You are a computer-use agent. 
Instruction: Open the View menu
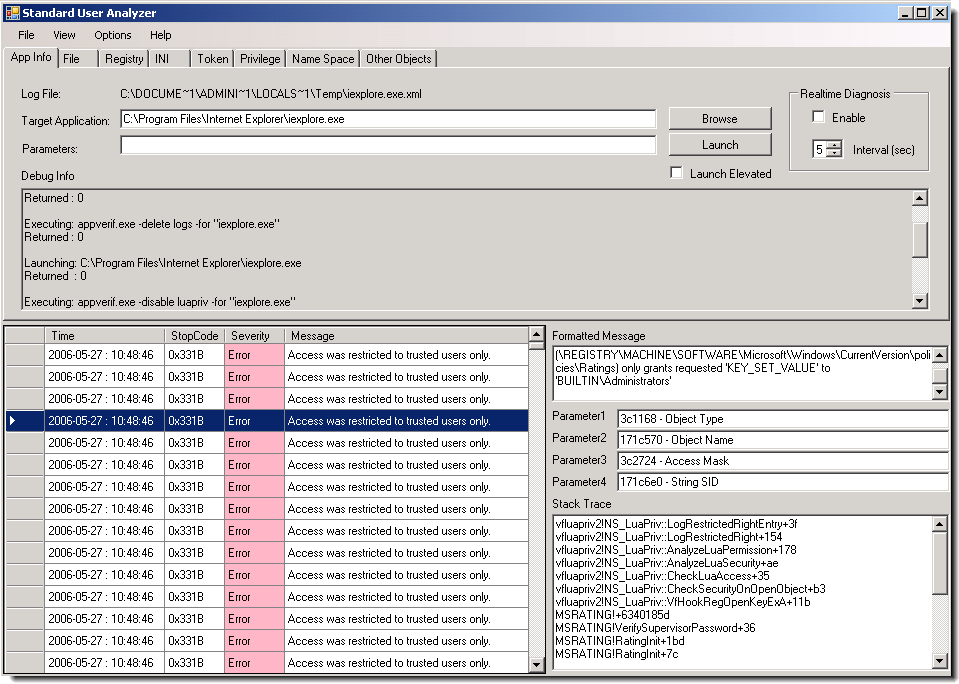[64, 35]
